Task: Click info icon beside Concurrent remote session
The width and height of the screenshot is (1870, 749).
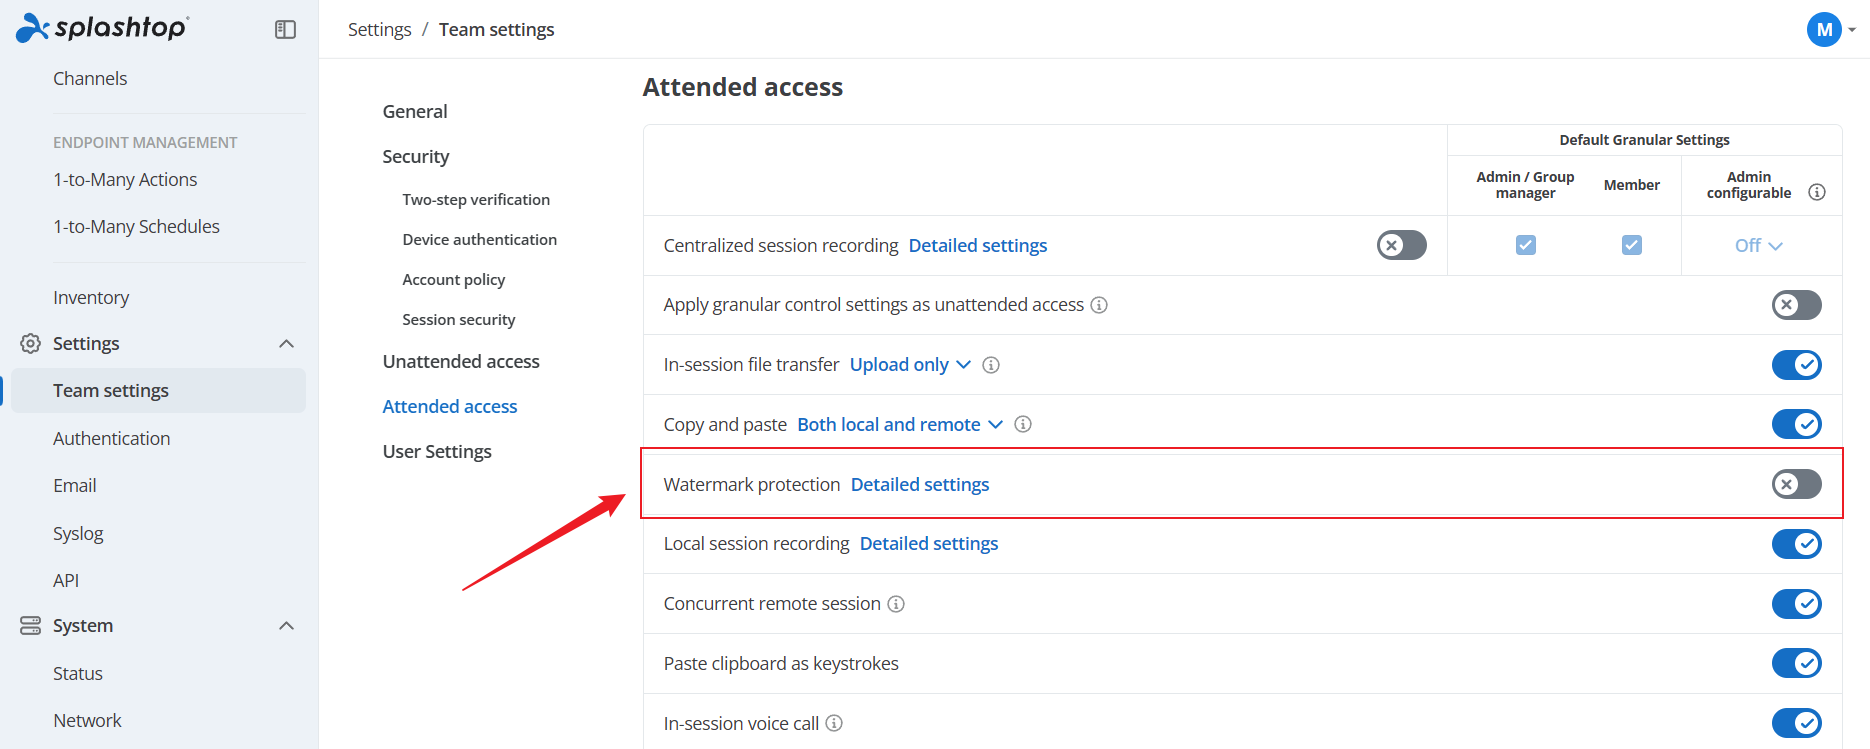Action: pos(896,604)
